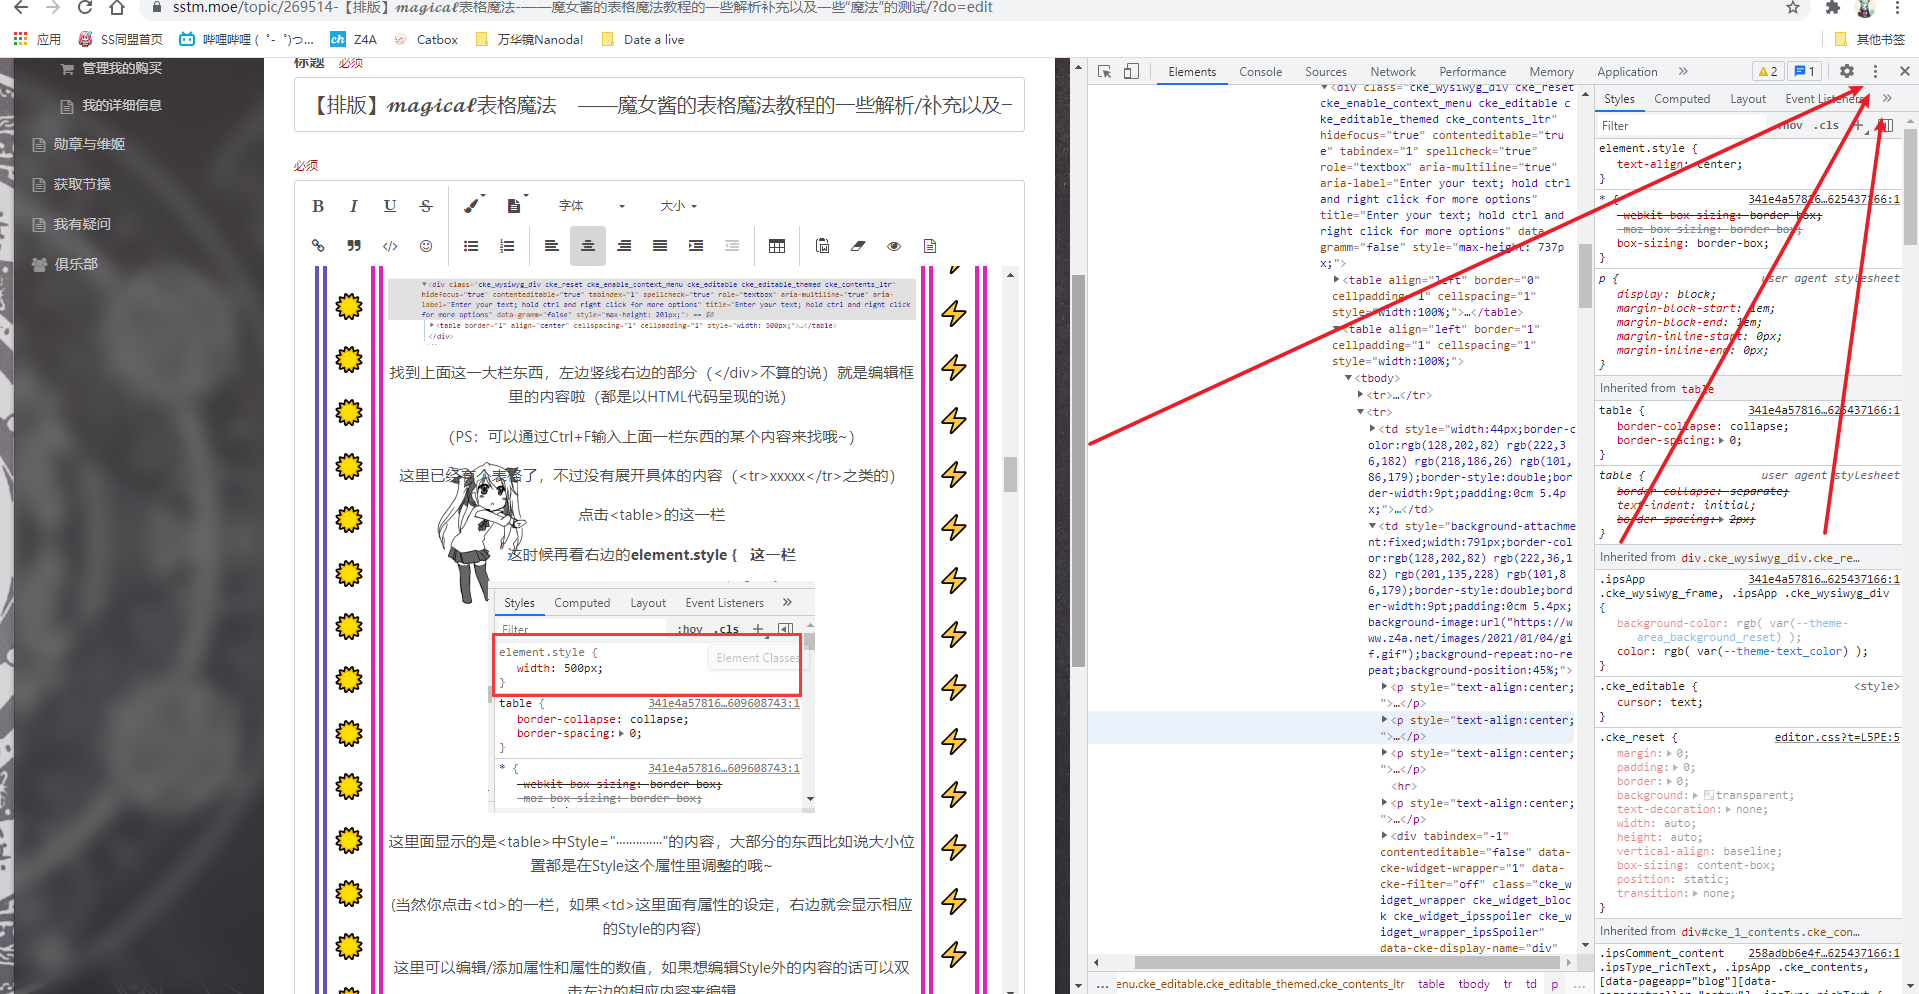Click the warnings count badge

coord(1767,72)
